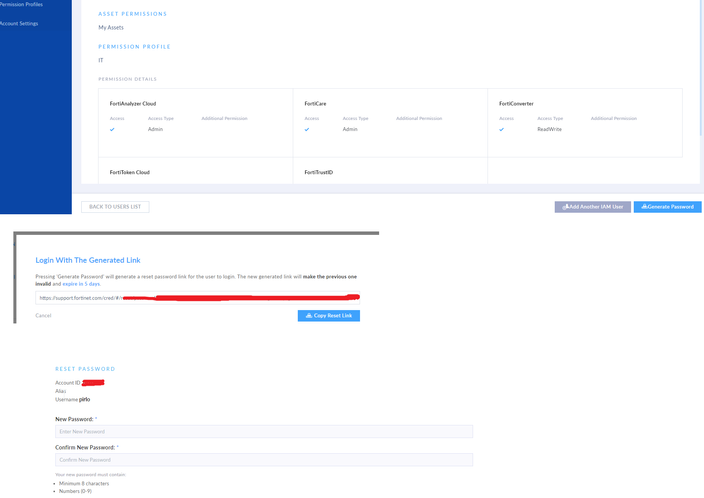Click the IT permission profile value
The width and height of the screenshot is (704, 498).
pyautogui.click(x=101, y=60)
